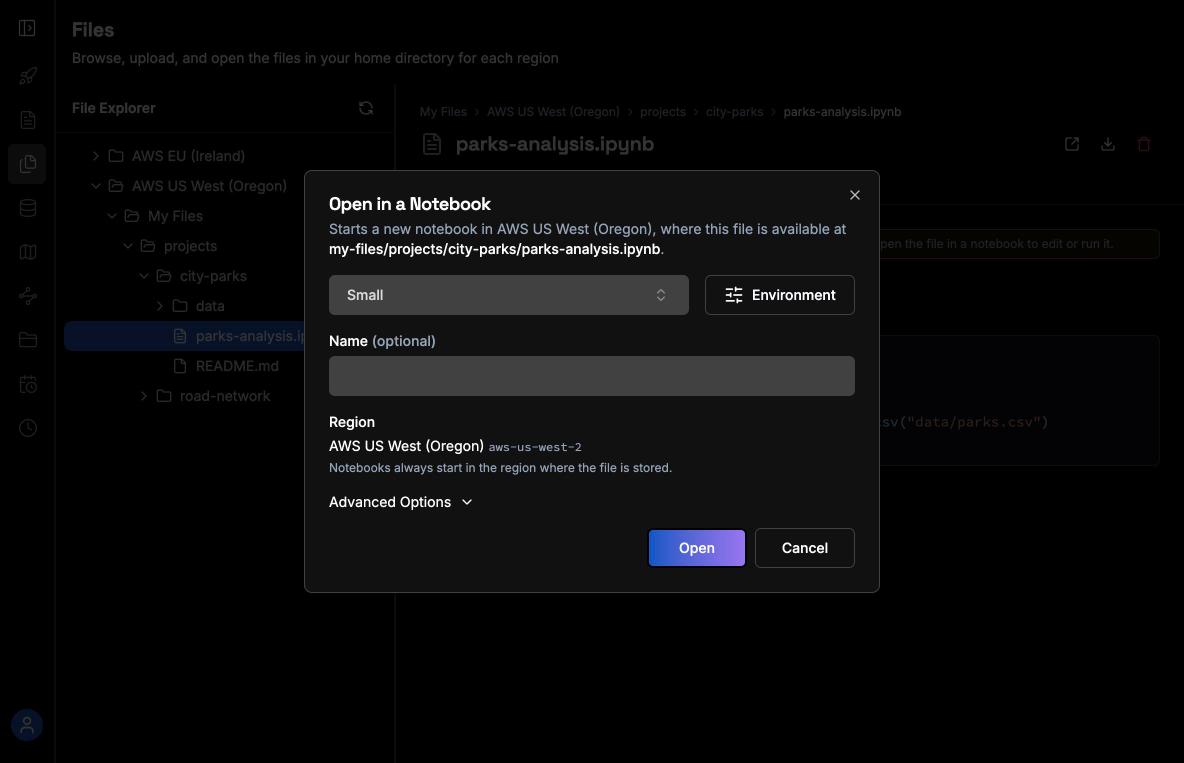This screenshot has width=1184, height=763.
Task: Collapse the AWS US West (Oregon) folder
Action: [x=96, y=186]
